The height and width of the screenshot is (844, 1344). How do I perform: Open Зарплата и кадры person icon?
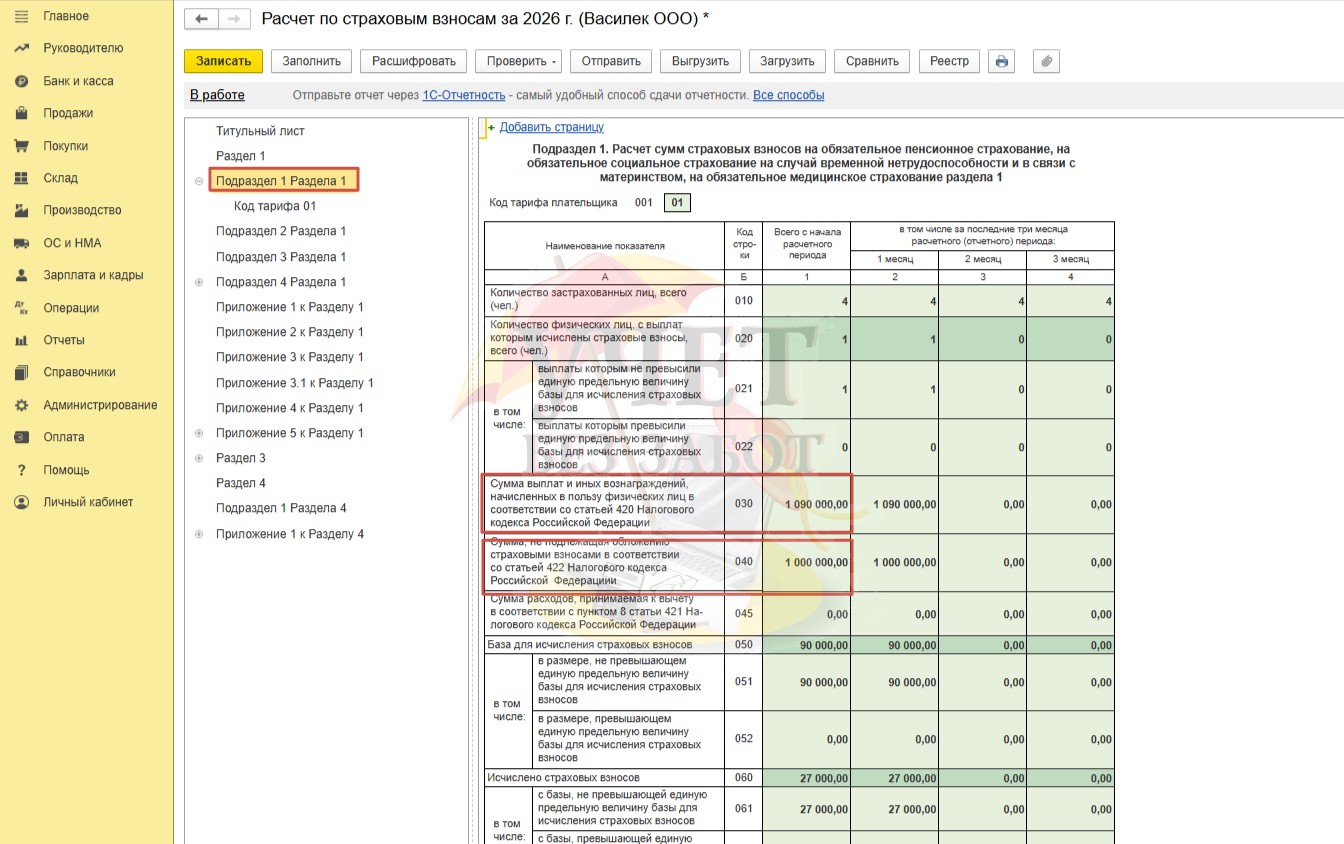(x=21, y=275)
